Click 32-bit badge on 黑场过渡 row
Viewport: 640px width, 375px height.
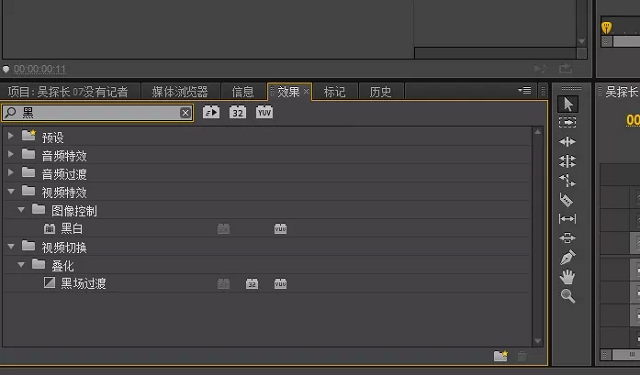pyautogui.click(x=252, y=284)
